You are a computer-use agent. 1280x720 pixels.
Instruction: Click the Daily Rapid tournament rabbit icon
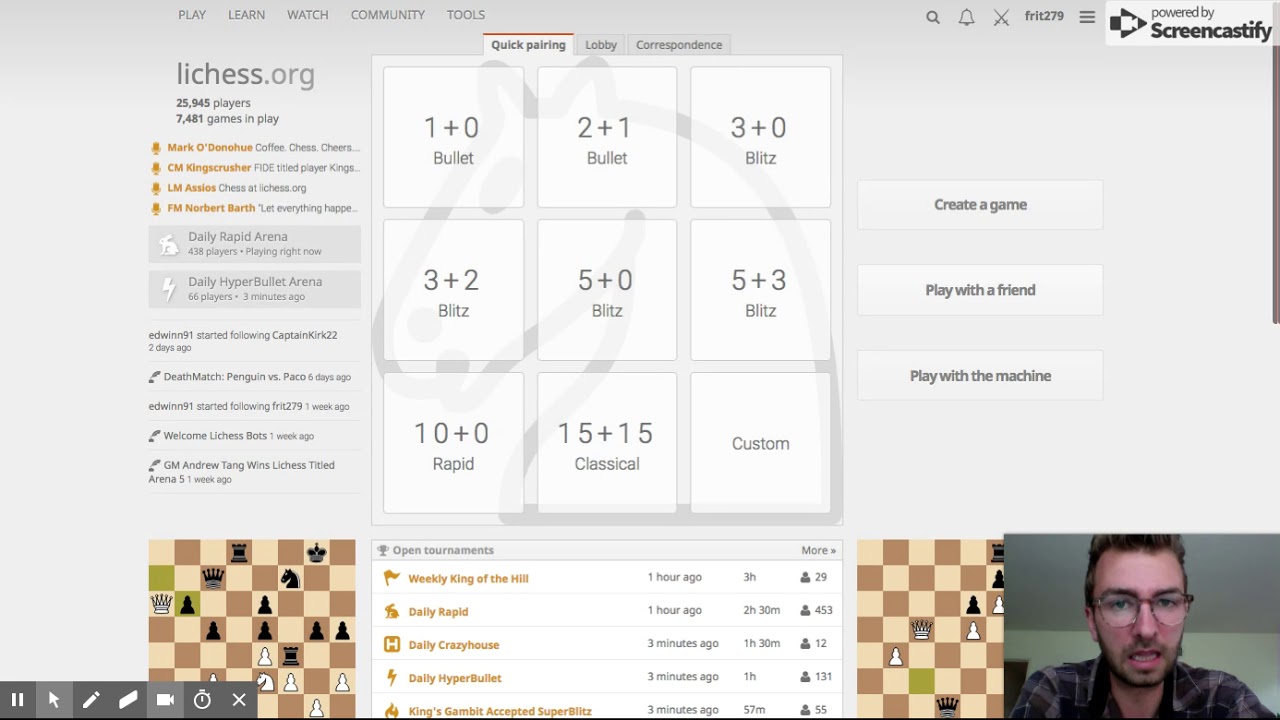[x=392, y=611]
